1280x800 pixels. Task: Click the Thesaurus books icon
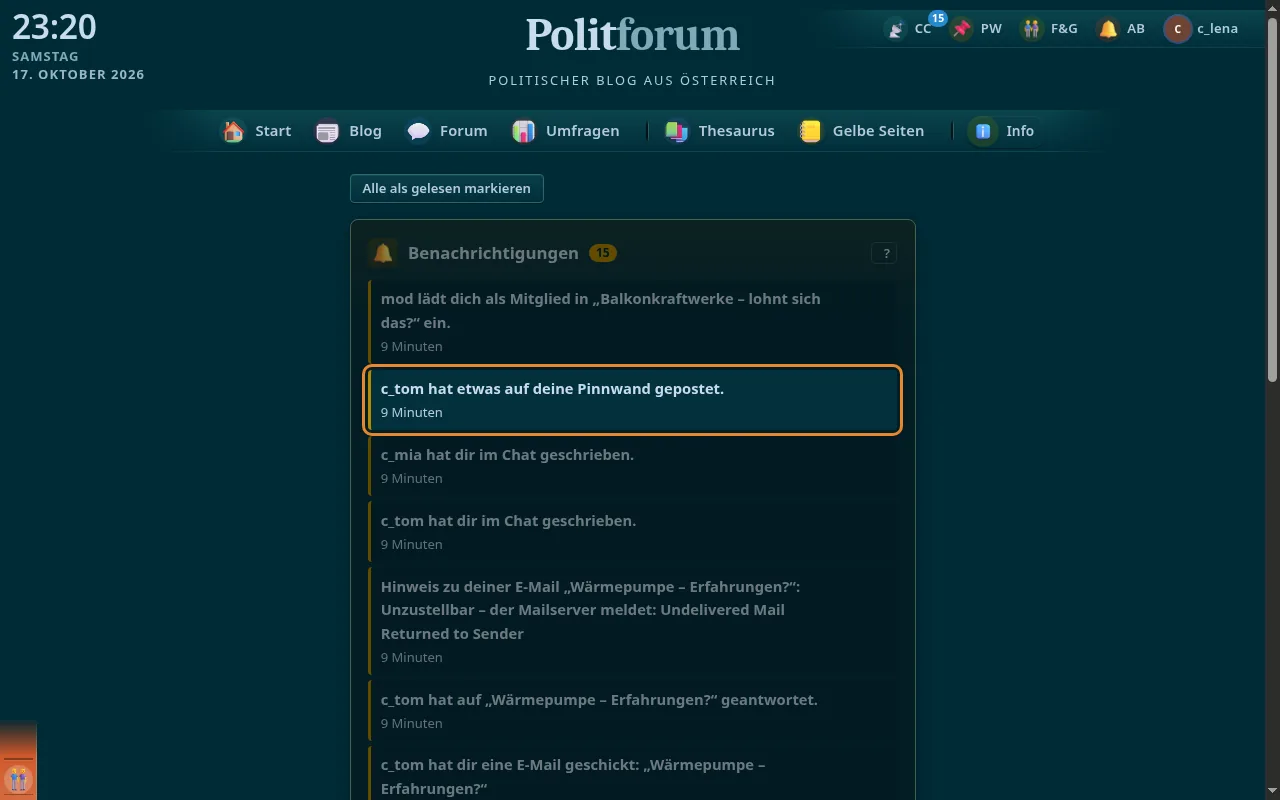677,131
